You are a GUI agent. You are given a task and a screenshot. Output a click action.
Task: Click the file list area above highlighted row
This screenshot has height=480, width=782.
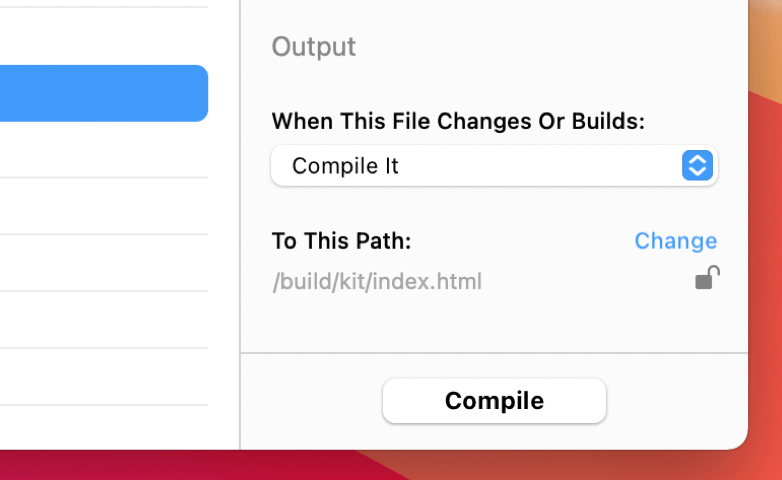[x=104, y=35]
